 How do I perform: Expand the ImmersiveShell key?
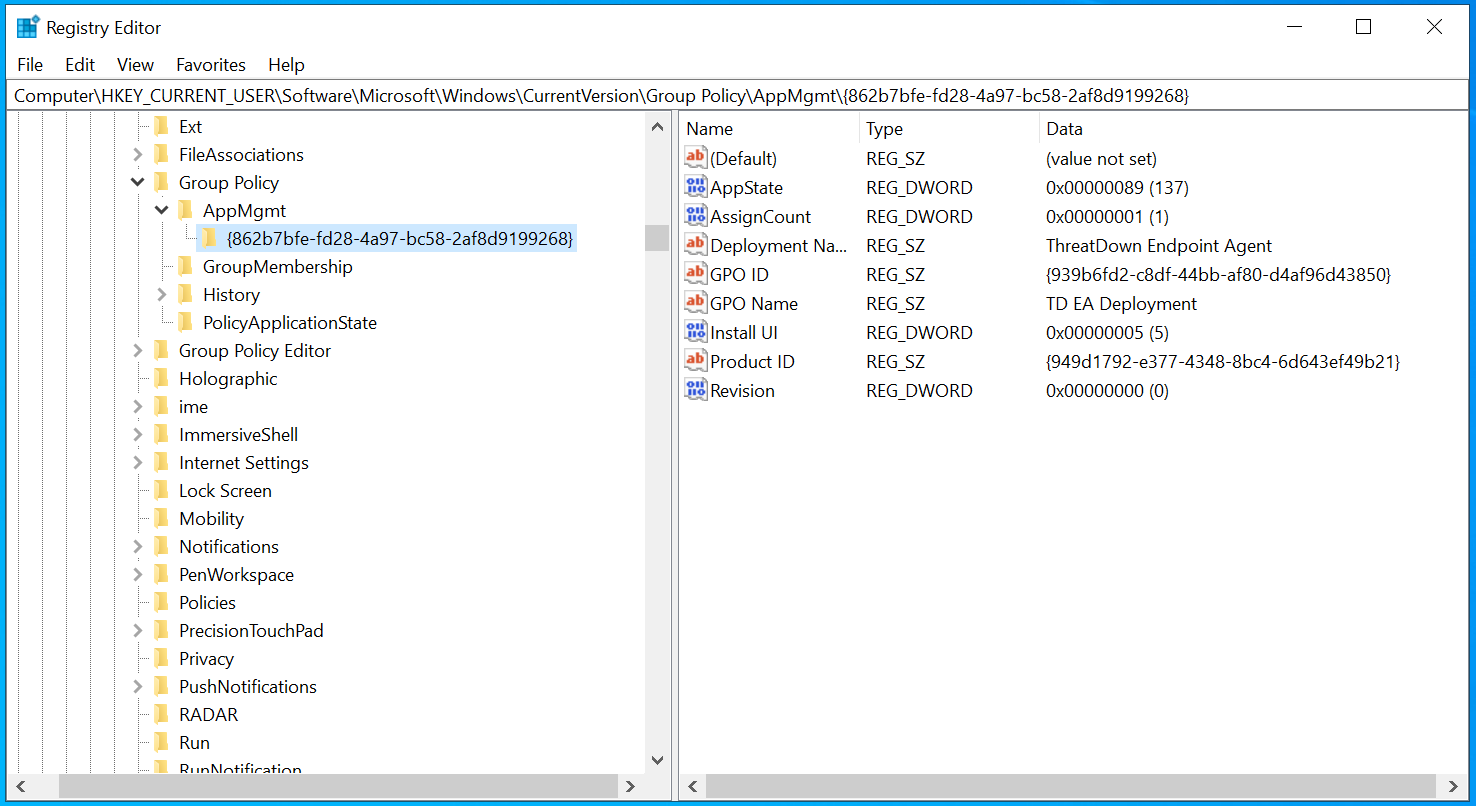click(x=138, y=434)
